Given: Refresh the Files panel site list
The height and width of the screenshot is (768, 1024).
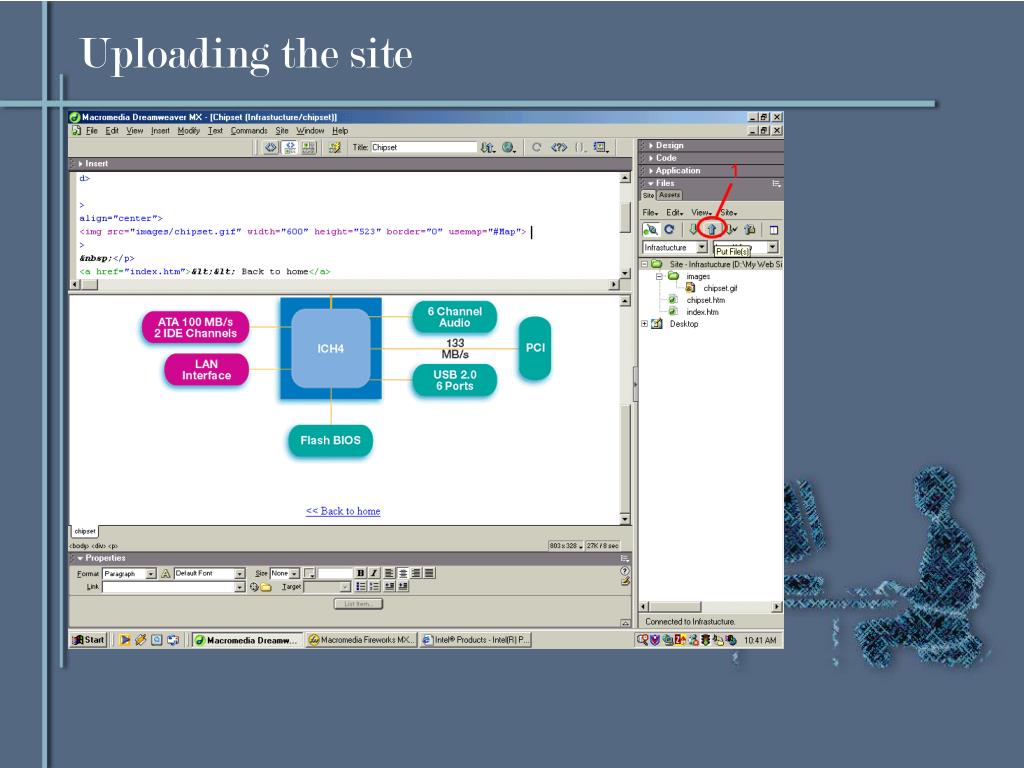Looking at the screenshot, I should 669,229.
